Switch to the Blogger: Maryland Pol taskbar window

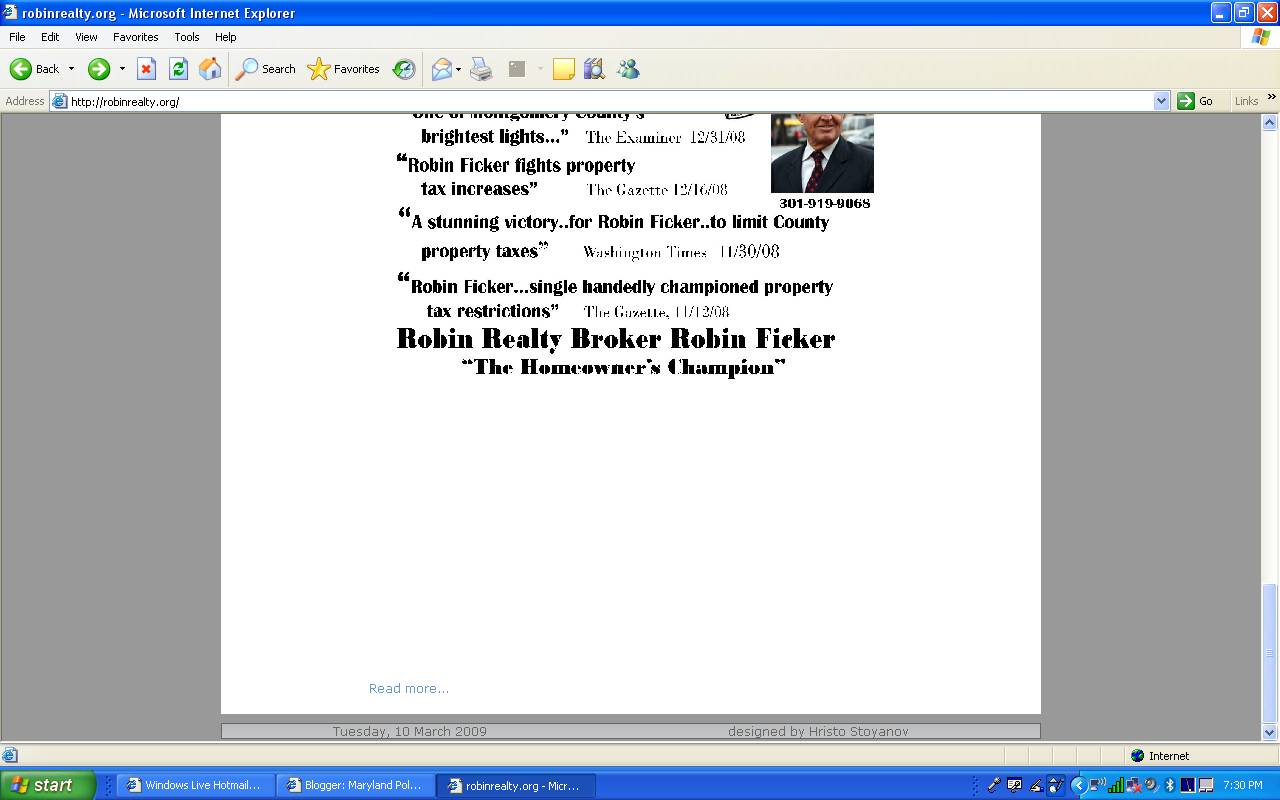point(356,785)
